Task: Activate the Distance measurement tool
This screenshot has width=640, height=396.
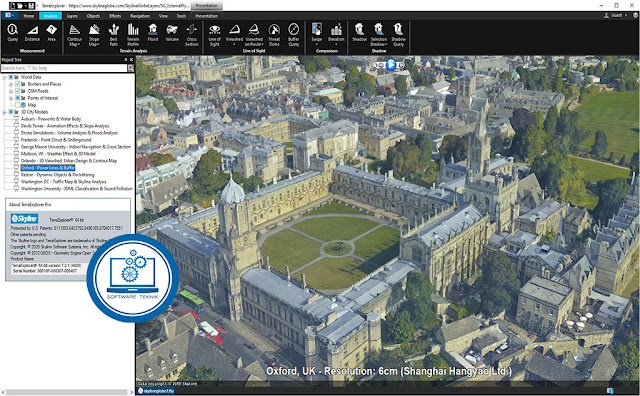Action: point(32,33)
